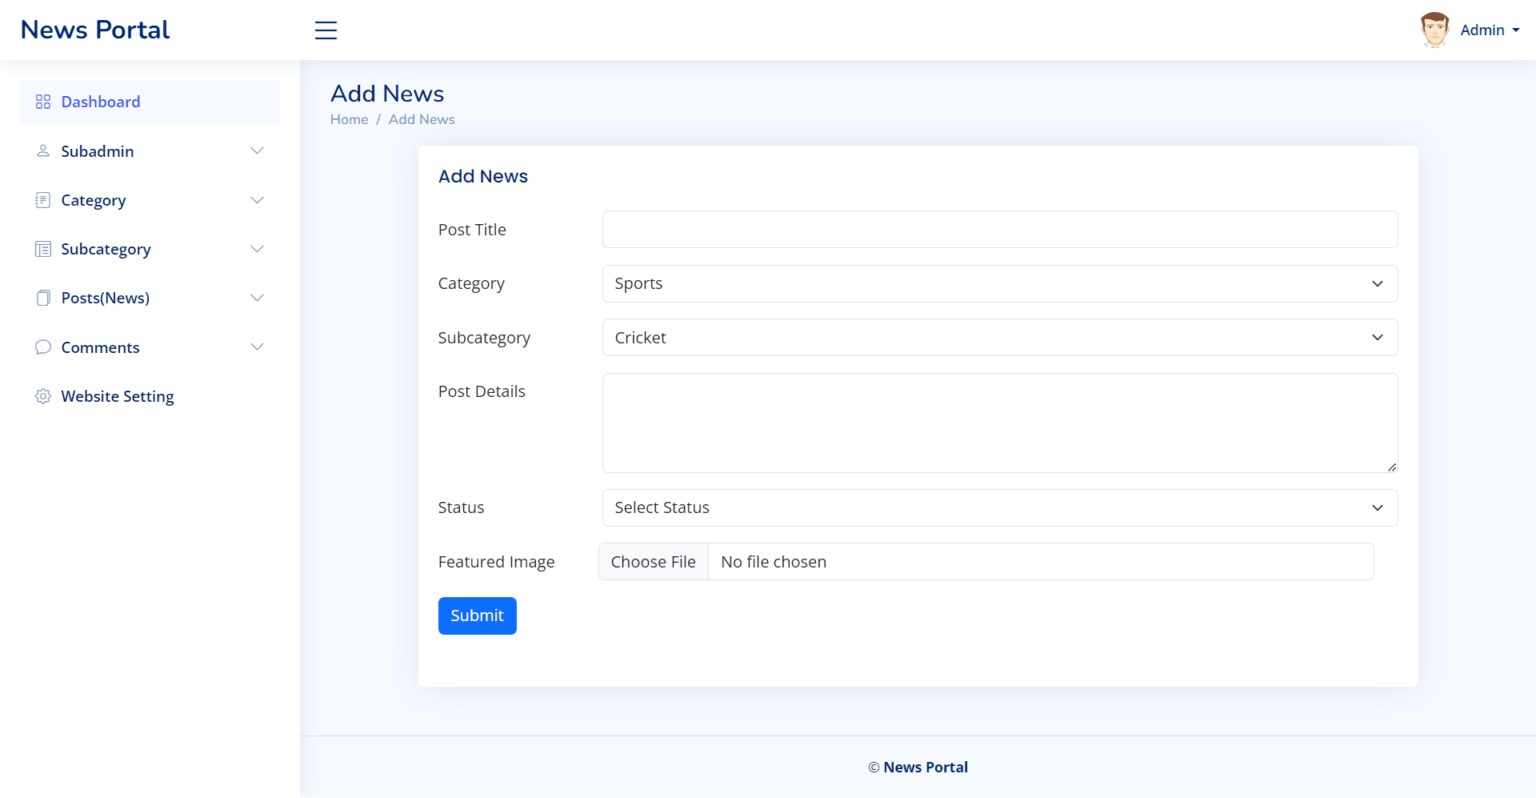1536x798 pixels.
Task: Click the Submit button
Action: coord(477,615)
